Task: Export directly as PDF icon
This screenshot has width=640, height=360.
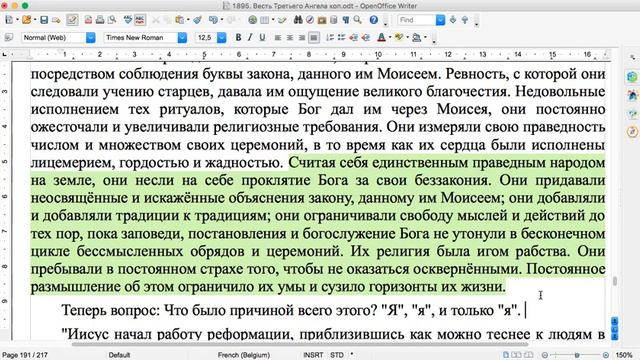Action: (88, 20)
